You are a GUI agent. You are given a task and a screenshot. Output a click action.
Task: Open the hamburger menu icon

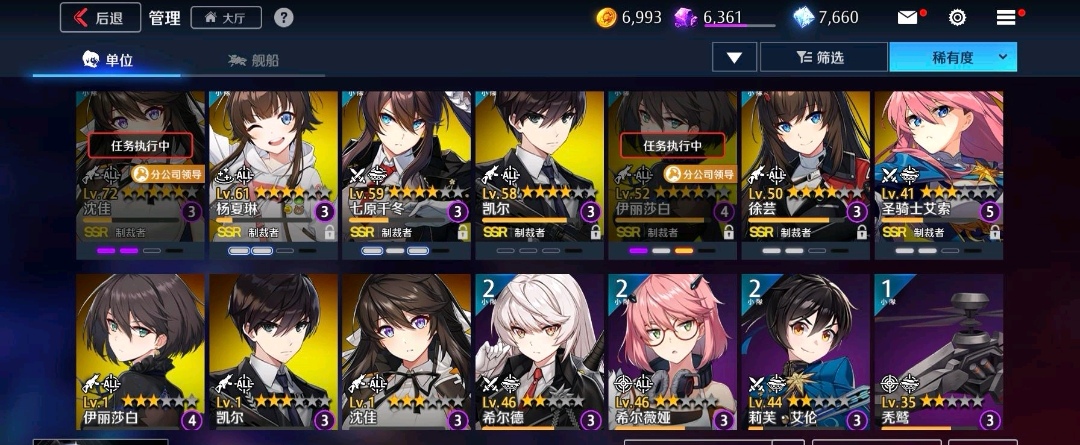(x=1006, y=18)
